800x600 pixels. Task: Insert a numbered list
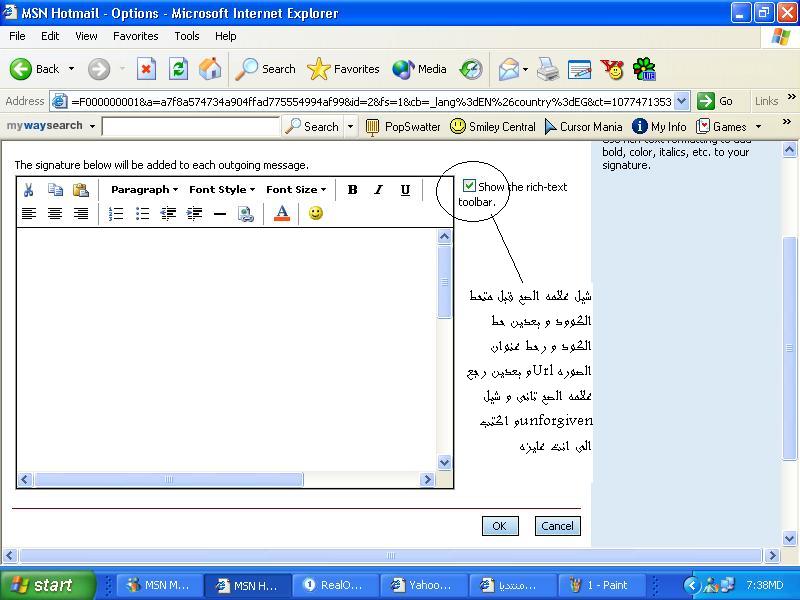point(116,213)
